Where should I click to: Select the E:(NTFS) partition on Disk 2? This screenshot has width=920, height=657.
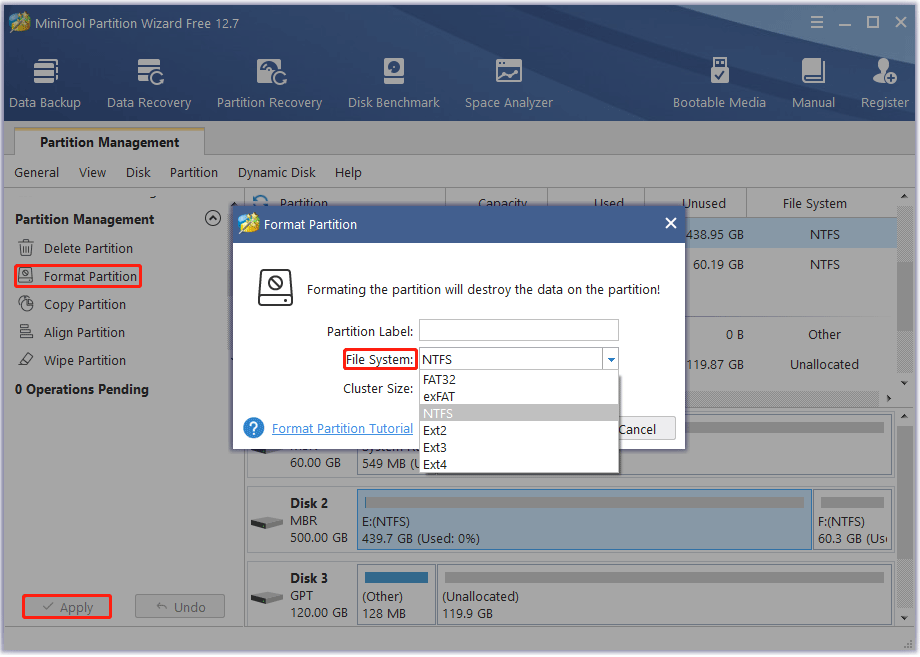[x=584, y=520]
